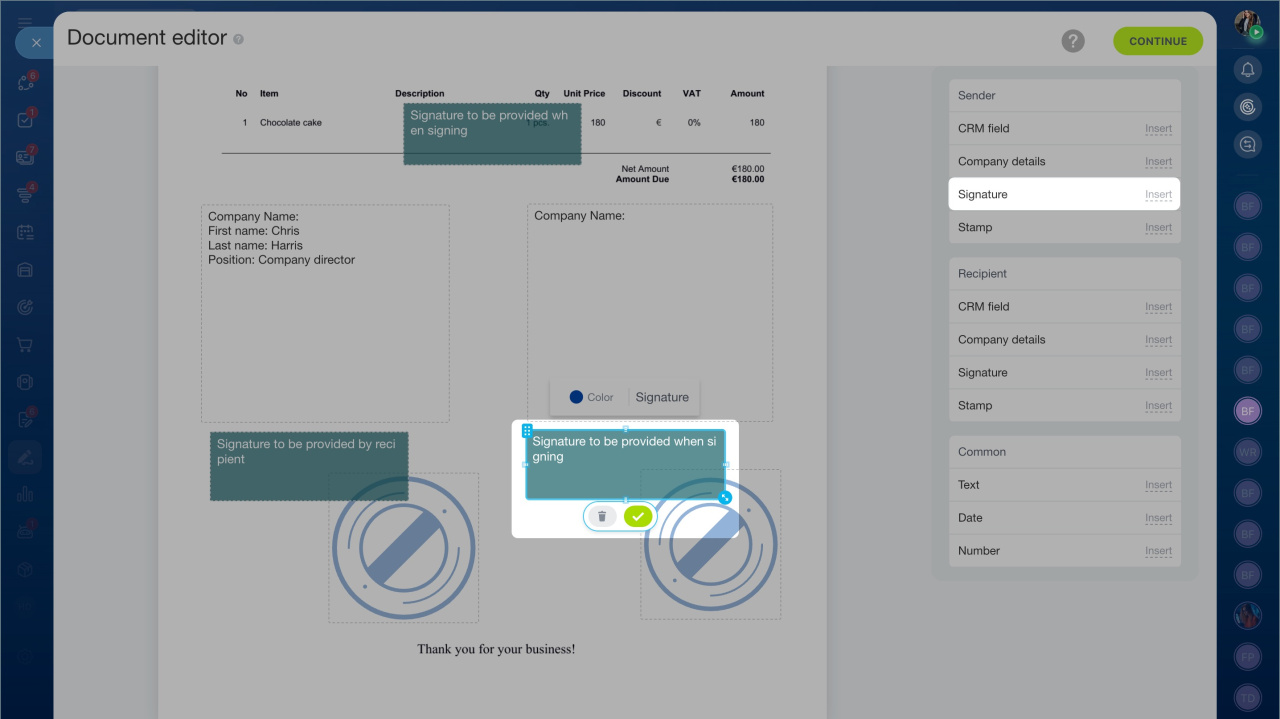The image size is (1280, 719).
Task: Click the drag handle on the selected signature block
Action: (x=527, y=431)
